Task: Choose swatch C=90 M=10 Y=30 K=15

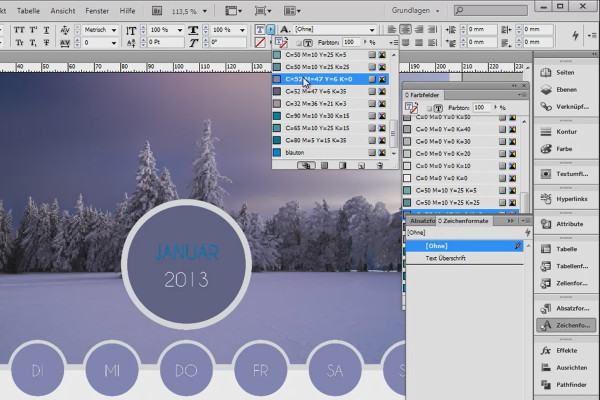Action: click(331, 116)
